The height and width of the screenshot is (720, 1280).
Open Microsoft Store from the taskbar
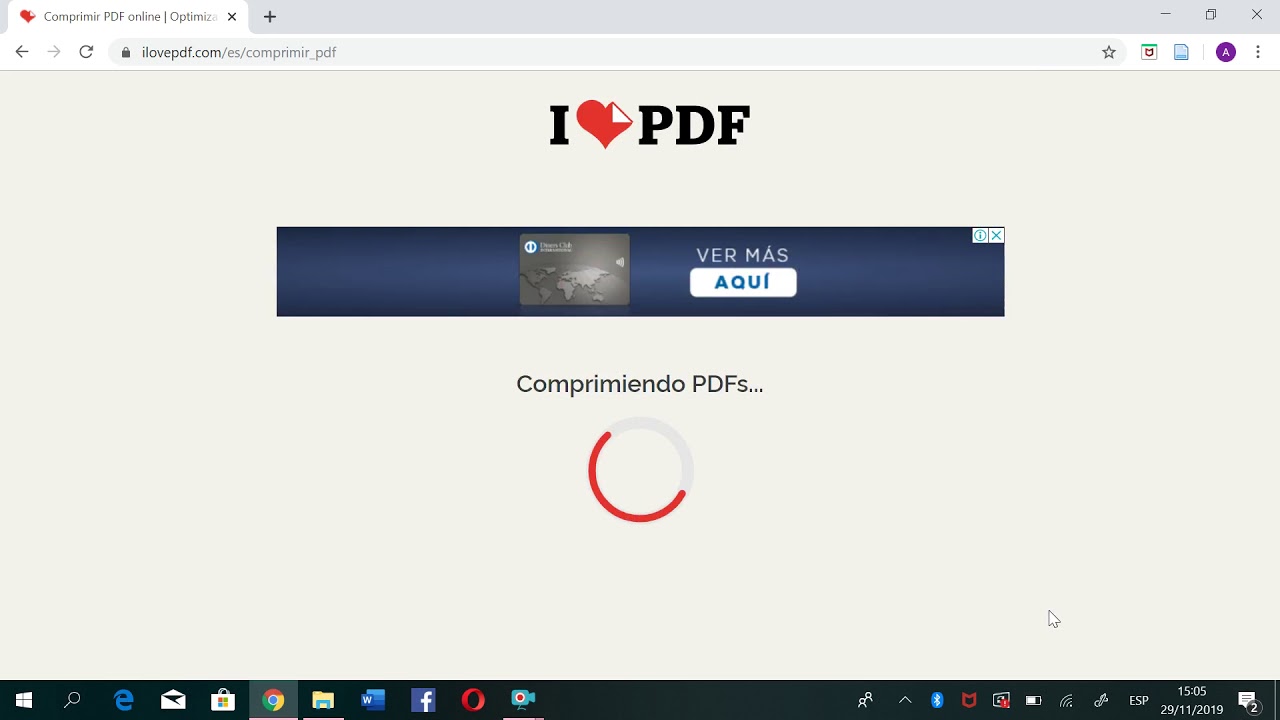[x=223, y=700]
